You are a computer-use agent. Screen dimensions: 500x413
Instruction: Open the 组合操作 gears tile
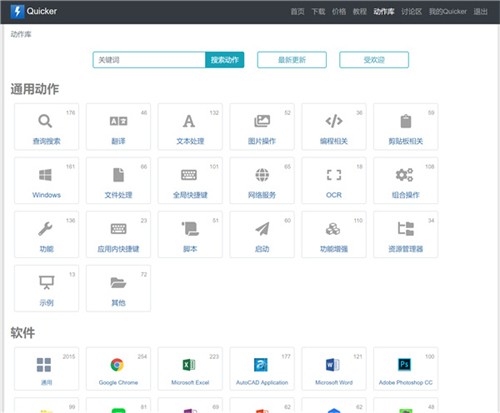click(x=406, y=181)
